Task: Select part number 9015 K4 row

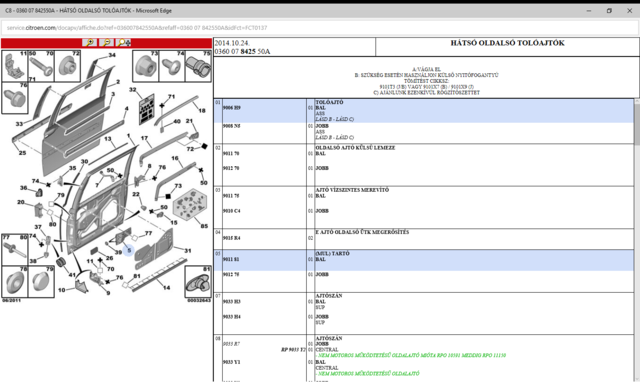Action: point(424,238)
